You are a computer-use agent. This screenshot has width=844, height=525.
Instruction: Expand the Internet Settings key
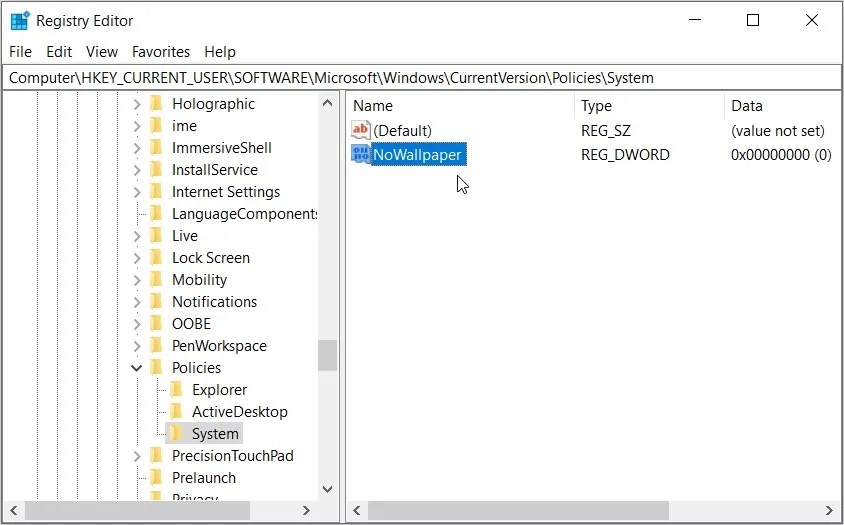(x=137, y=192)
